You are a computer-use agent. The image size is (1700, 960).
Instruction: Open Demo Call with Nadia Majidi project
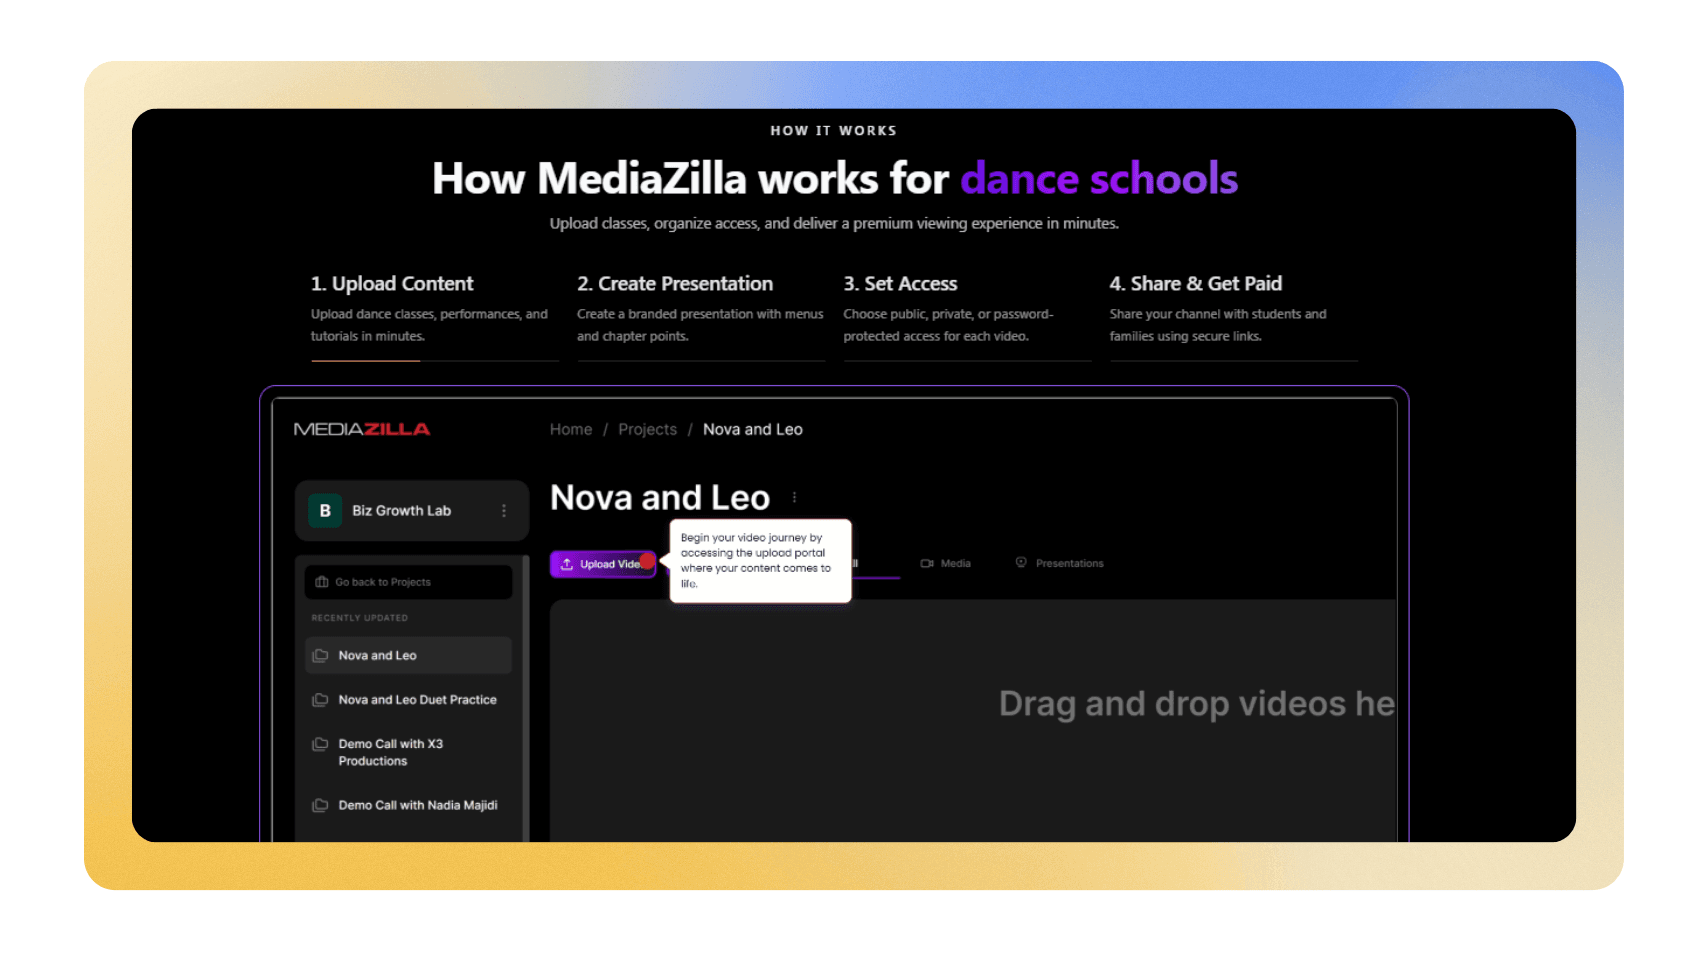pyautogui.click(x=408, y=805)
